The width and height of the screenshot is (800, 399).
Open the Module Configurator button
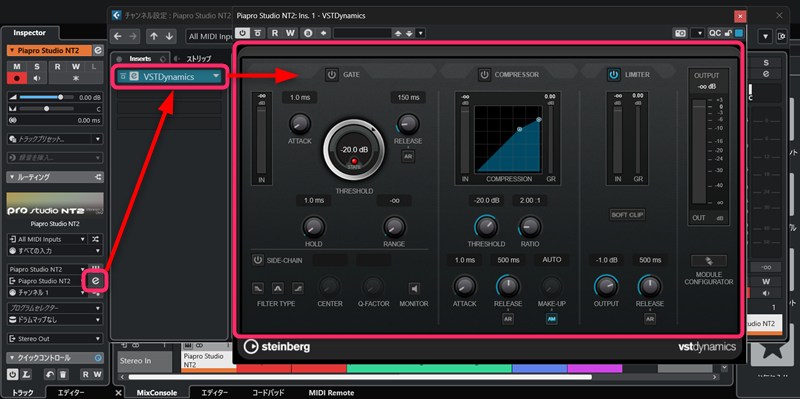(x=709, y=261)
